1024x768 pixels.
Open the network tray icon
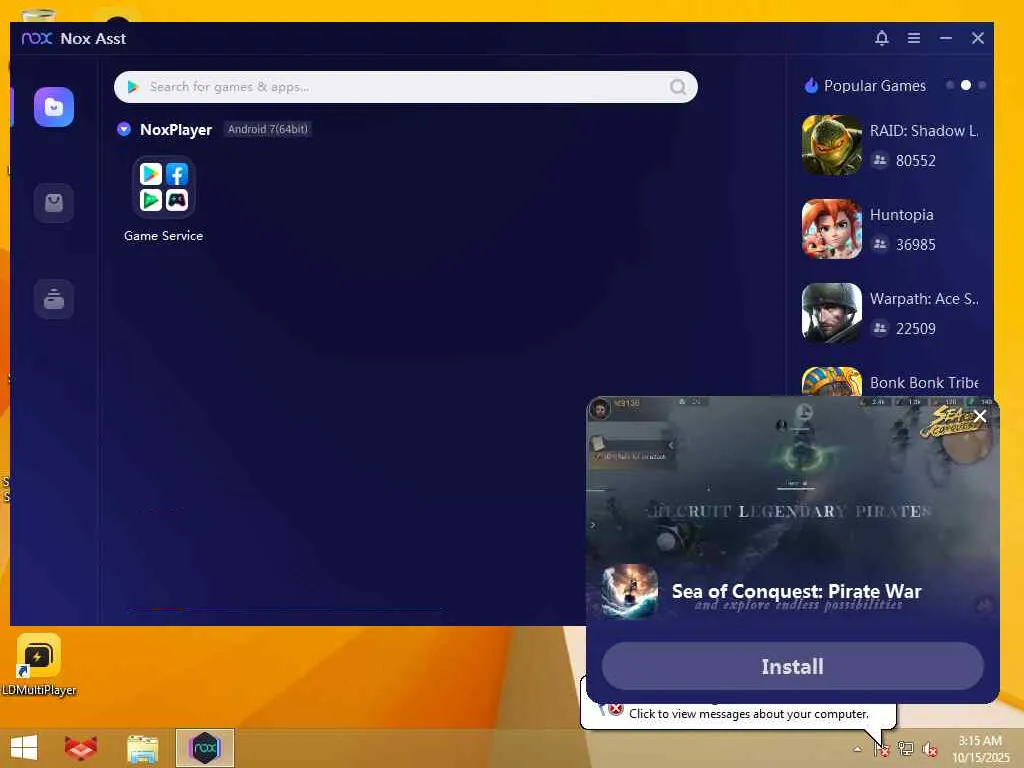[x=905, y=749]
